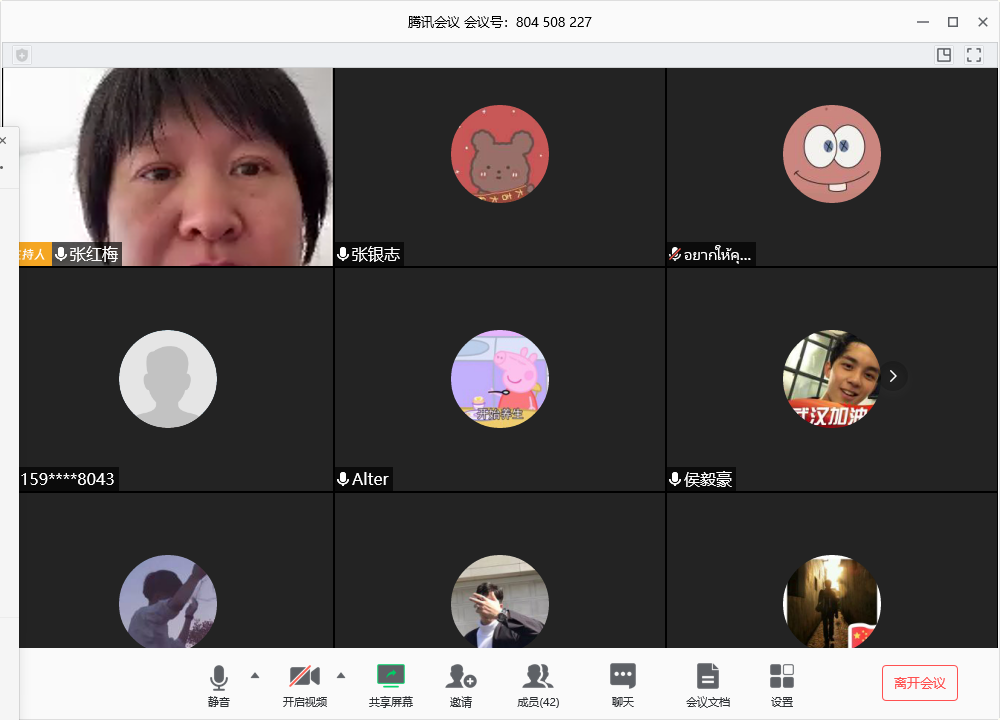Expand the audio options arrow beside 静音
The height and width of the screenshot is (720, 1000).
click(254, 676)
